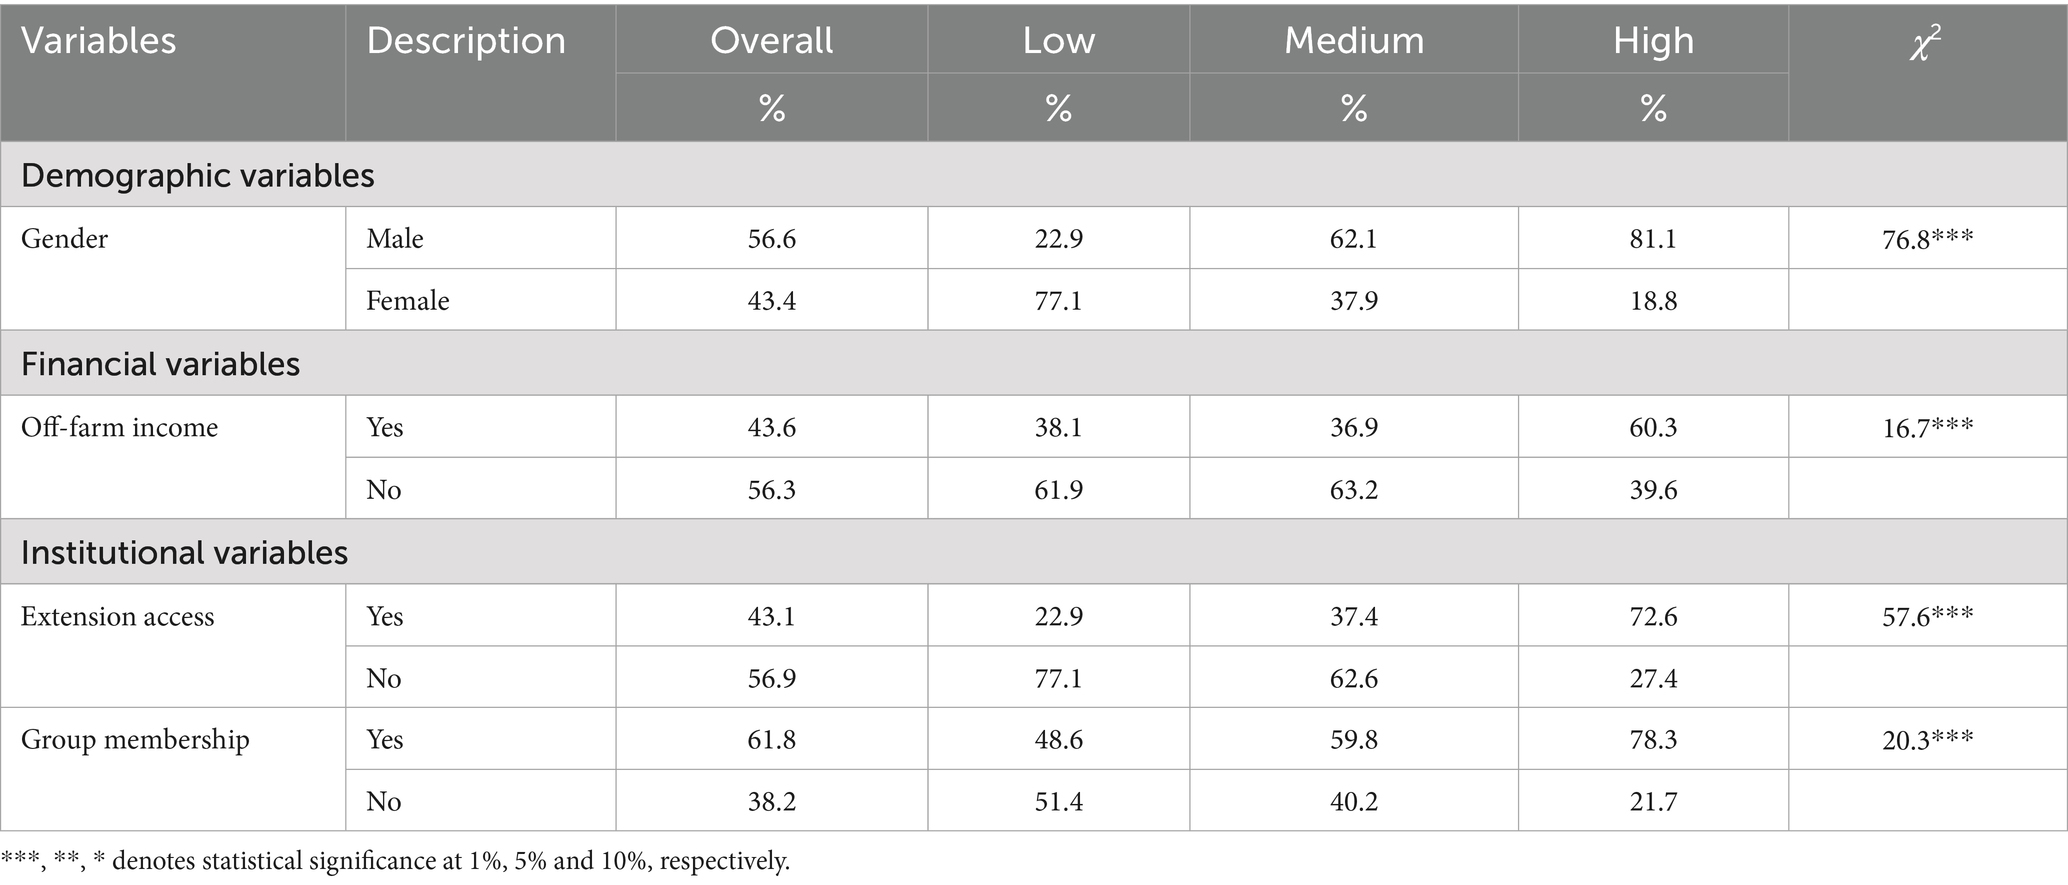Select the 76.8*** chi-square value
2068x885 pixels.
1927,239
